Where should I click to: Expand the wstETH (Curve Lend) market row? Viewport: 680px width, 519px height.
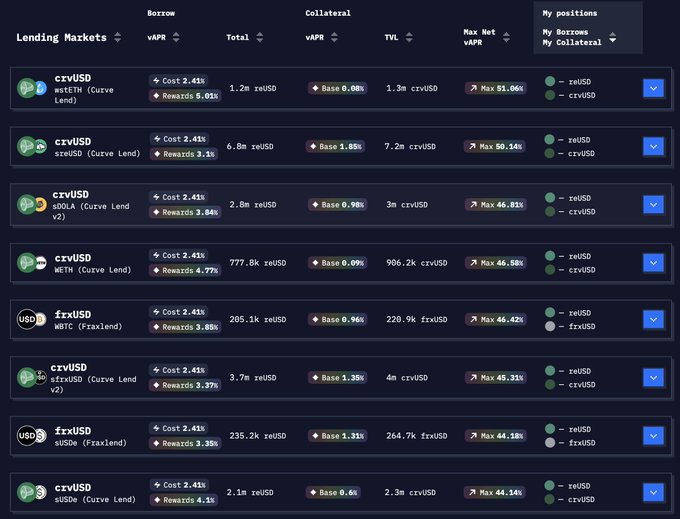pyautogui.click(x=654, y=88)
